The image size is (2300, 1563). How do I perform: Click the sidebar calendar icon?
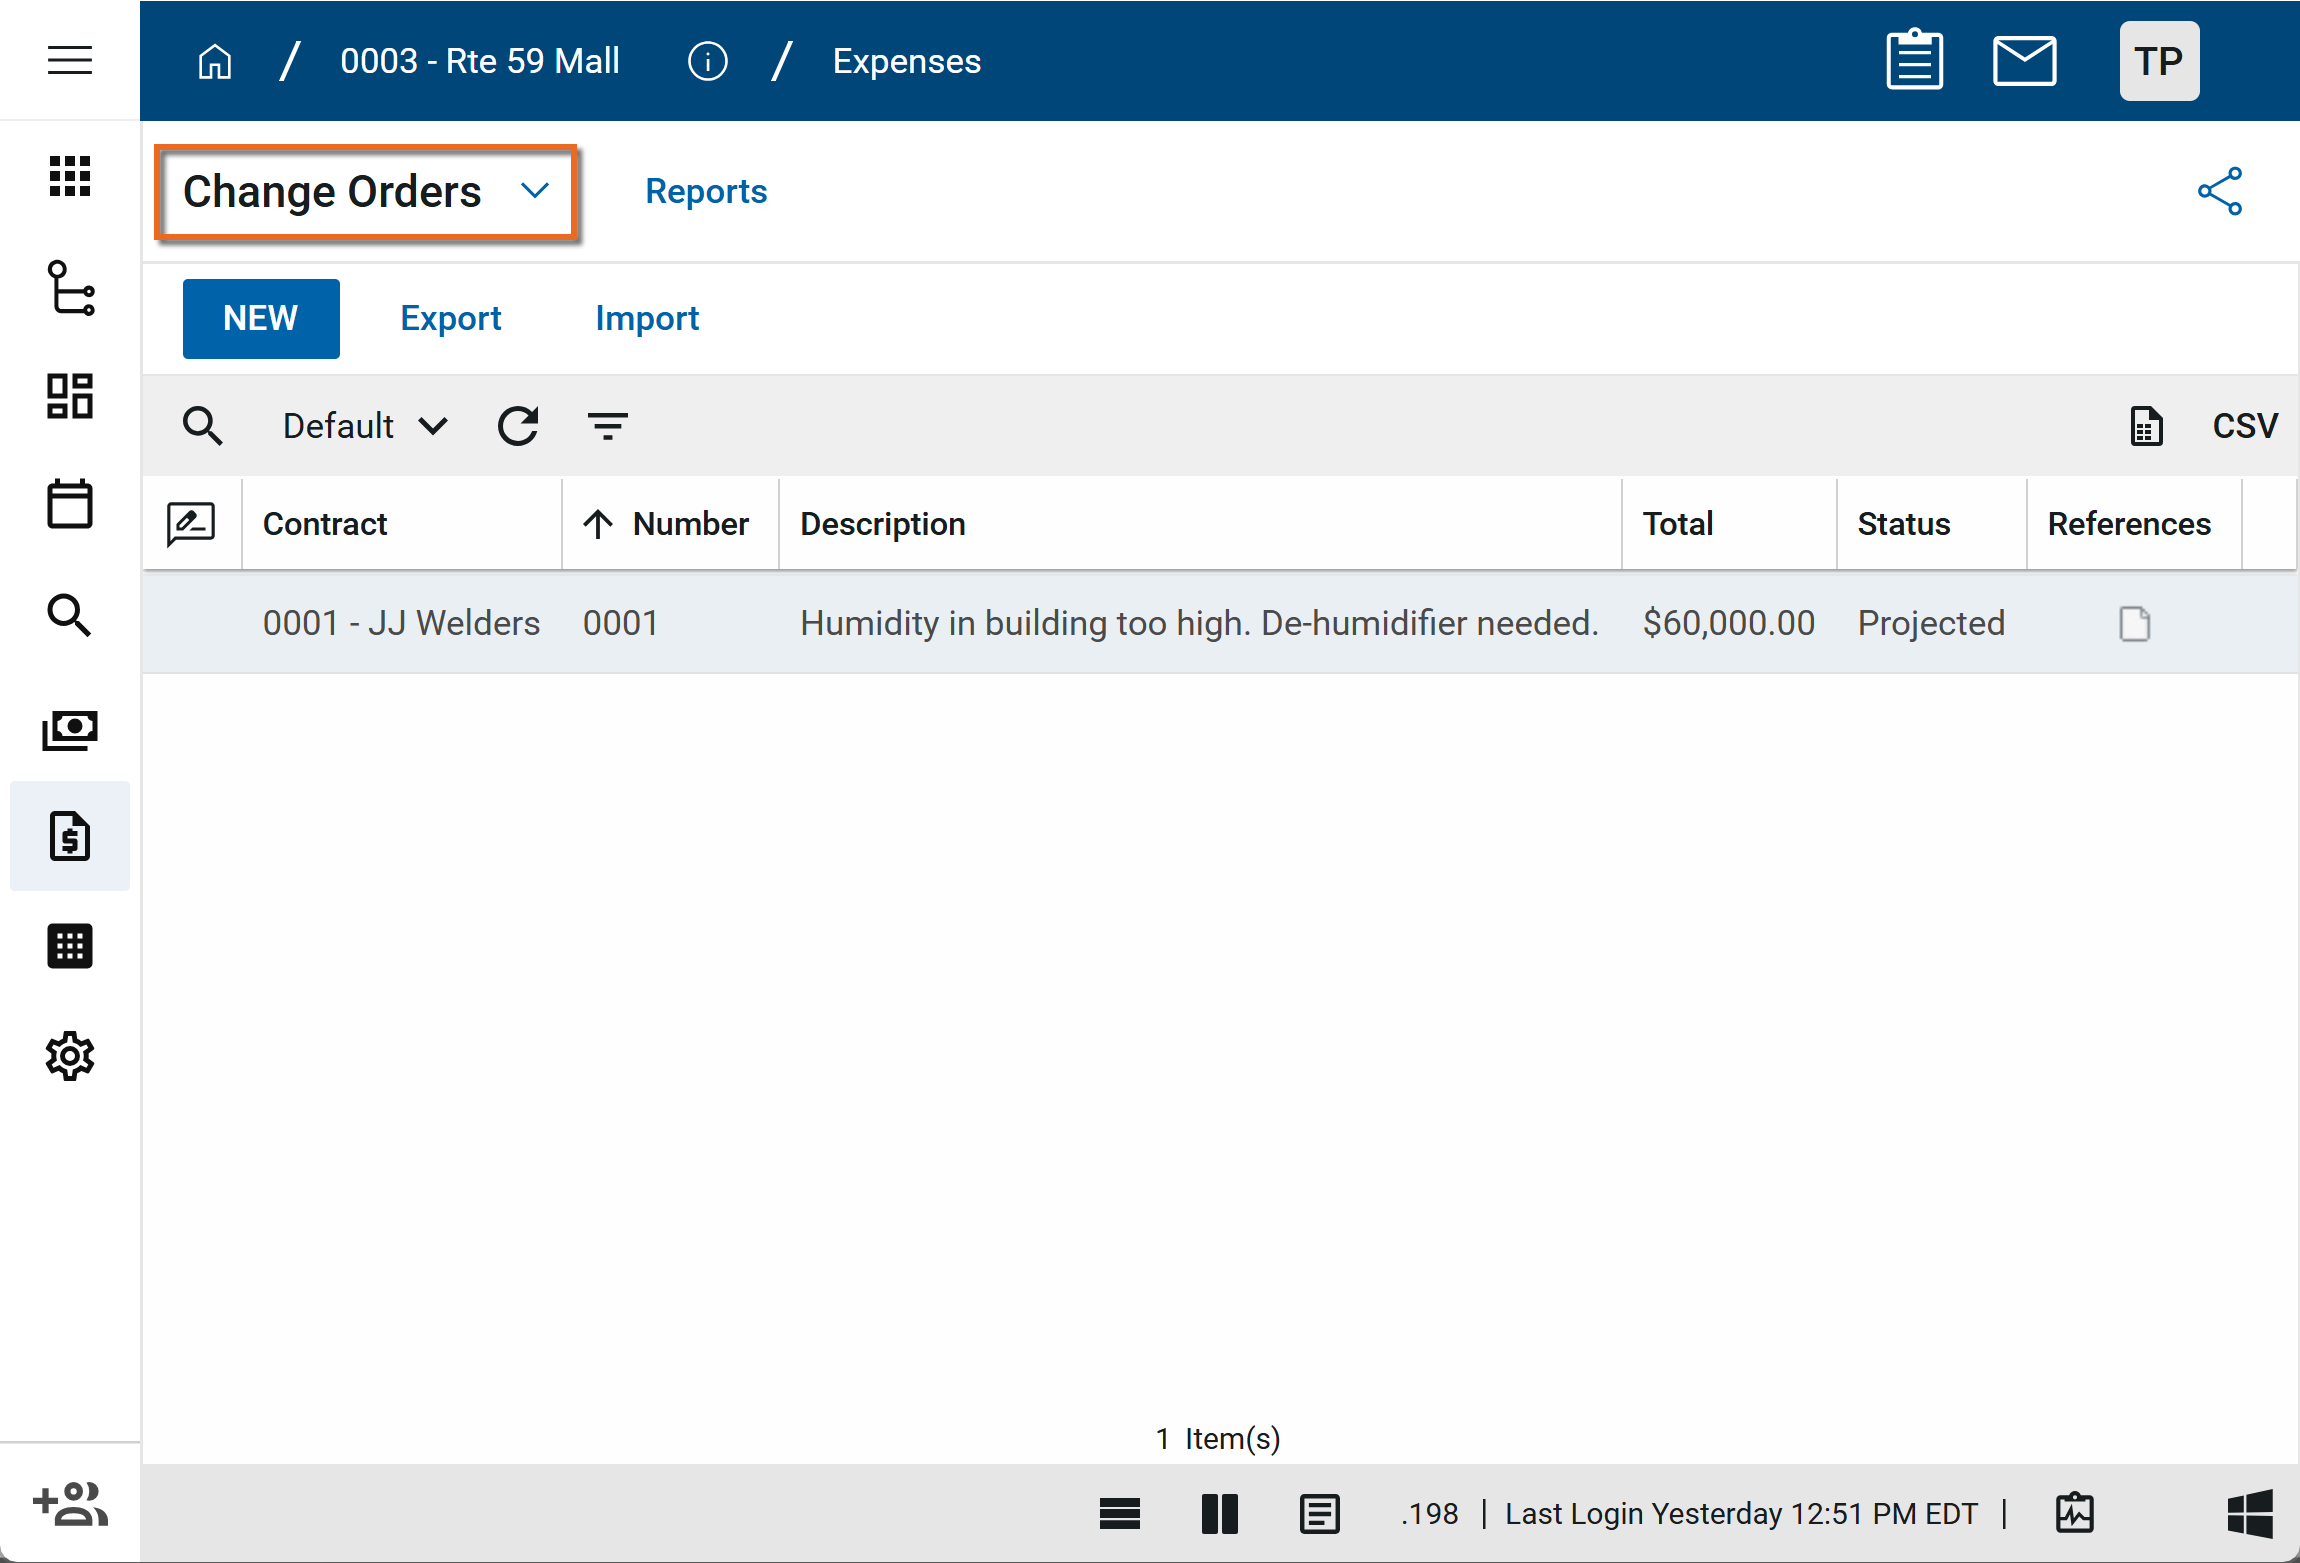click(70, 503)
